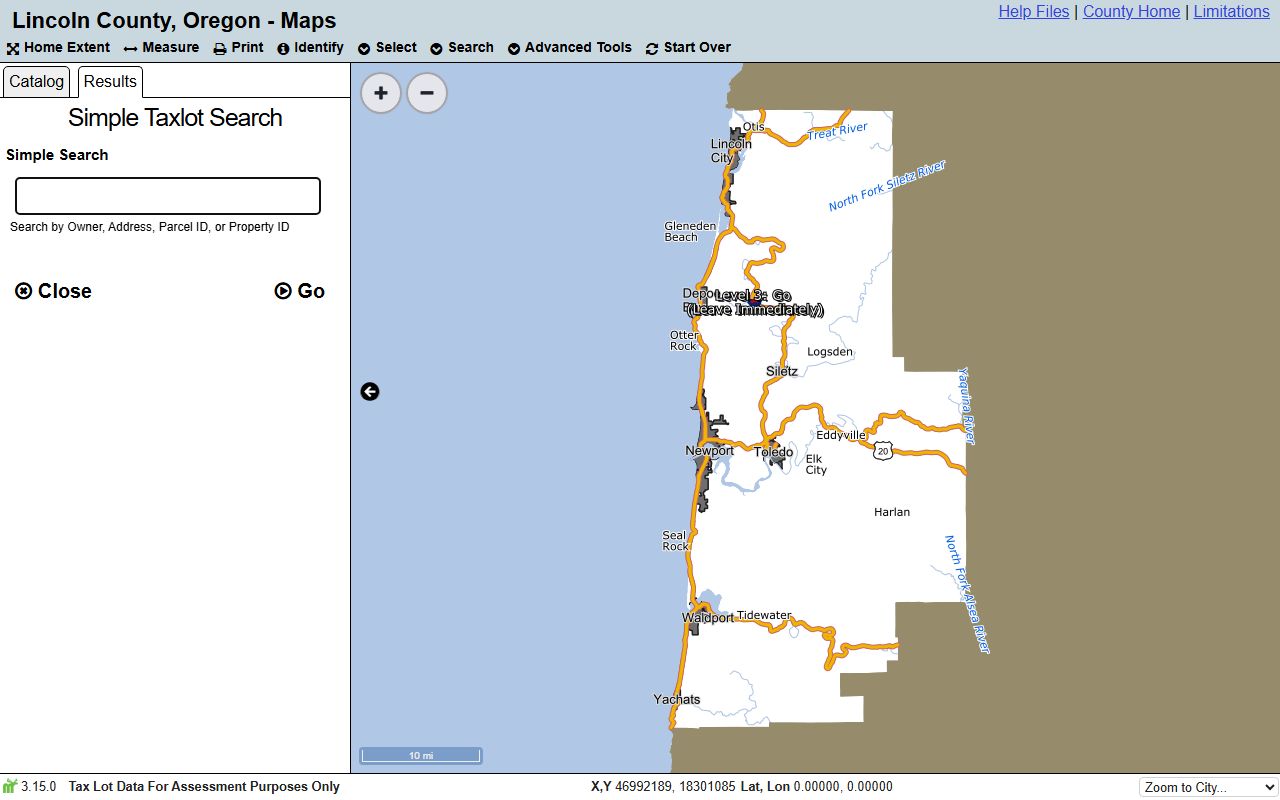The image size is (1280, 800).
Task: Switch to the Results tab
Action: [x=110, y=82]
